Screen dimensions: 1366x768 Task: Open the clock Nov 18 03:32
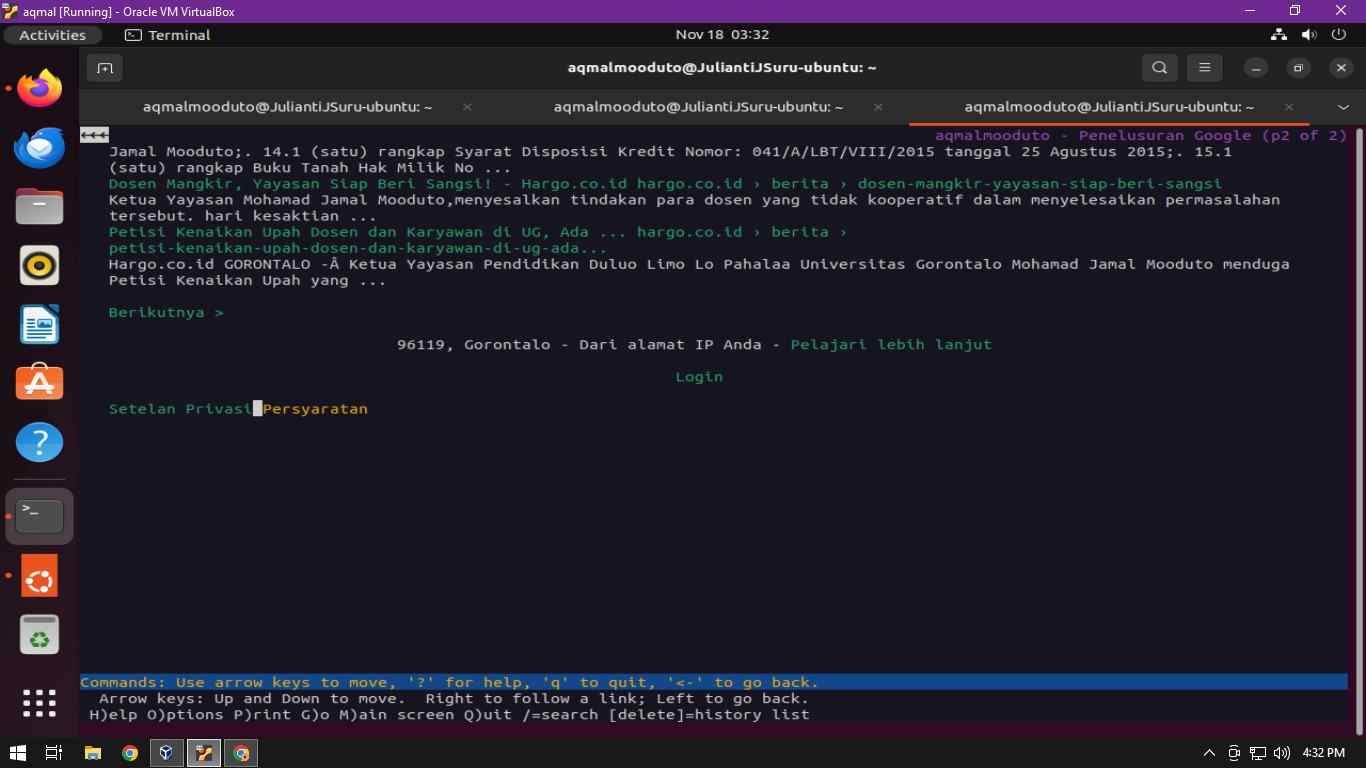pyautogui.click(x=722, y=35)
